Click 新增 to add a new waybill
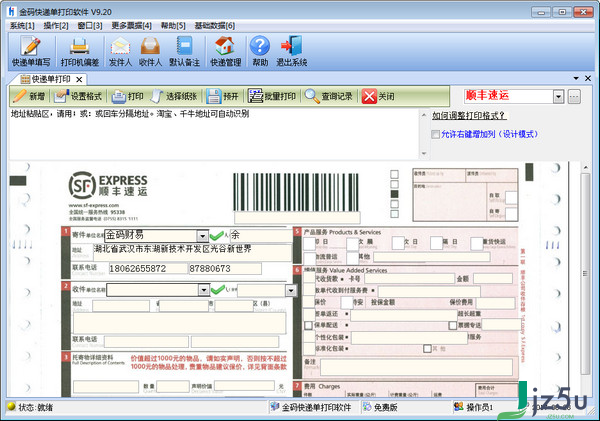 [x=29, y=96]
